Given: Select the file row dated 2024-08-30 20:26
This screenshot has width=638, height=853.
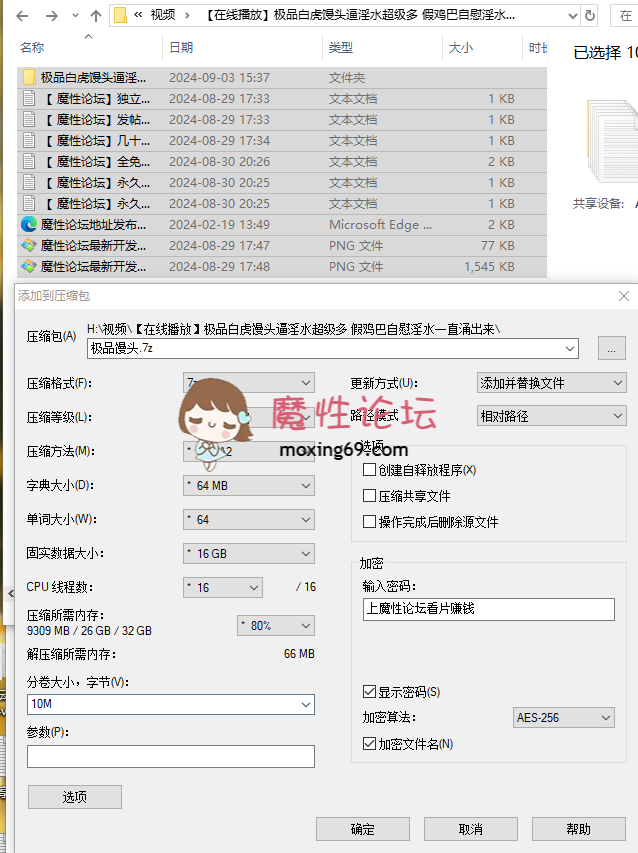Looking at the screenshot, I should tap(282, 162).
